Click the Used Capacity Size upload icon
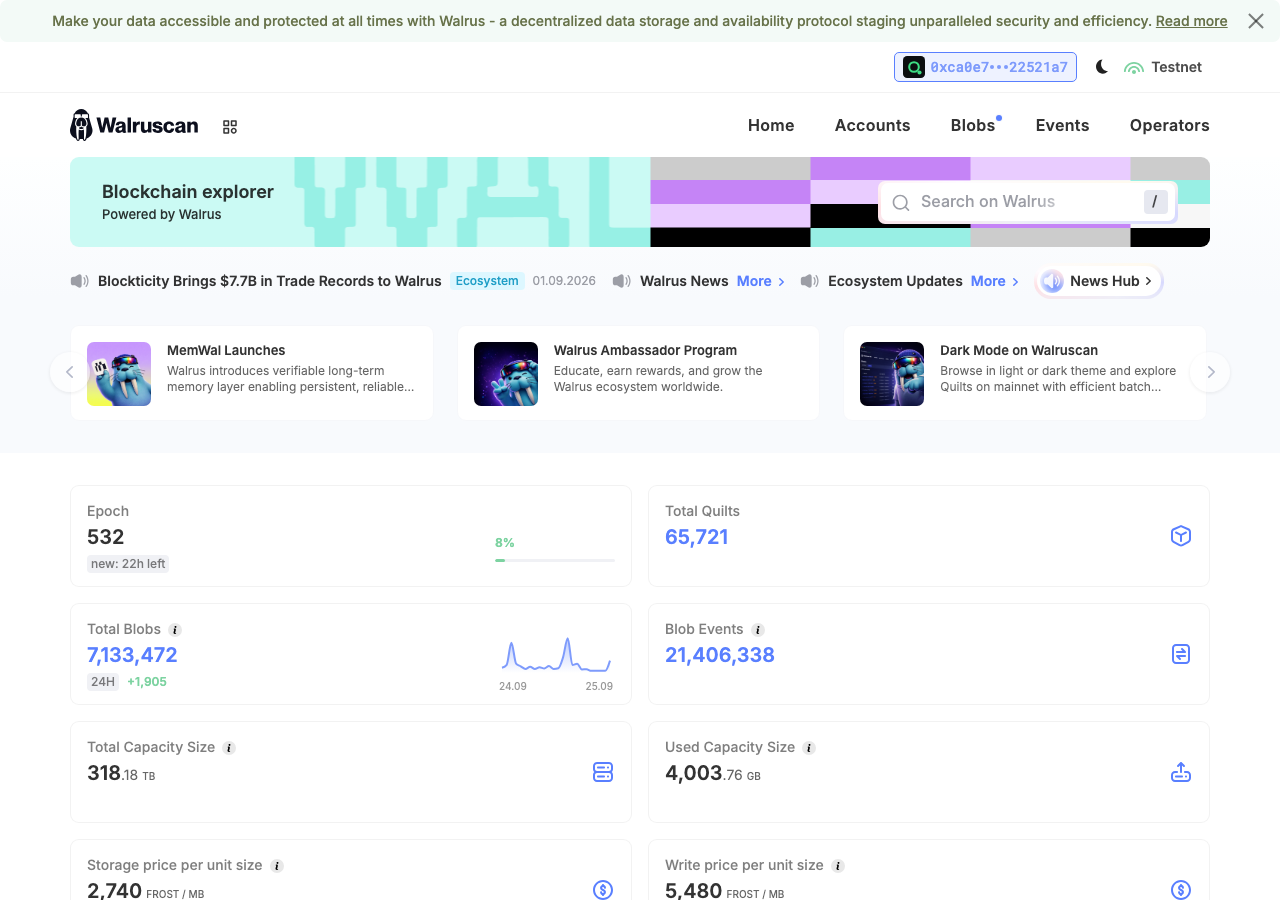This screenshot has height=900, width=1280. tap(1181, 772)
